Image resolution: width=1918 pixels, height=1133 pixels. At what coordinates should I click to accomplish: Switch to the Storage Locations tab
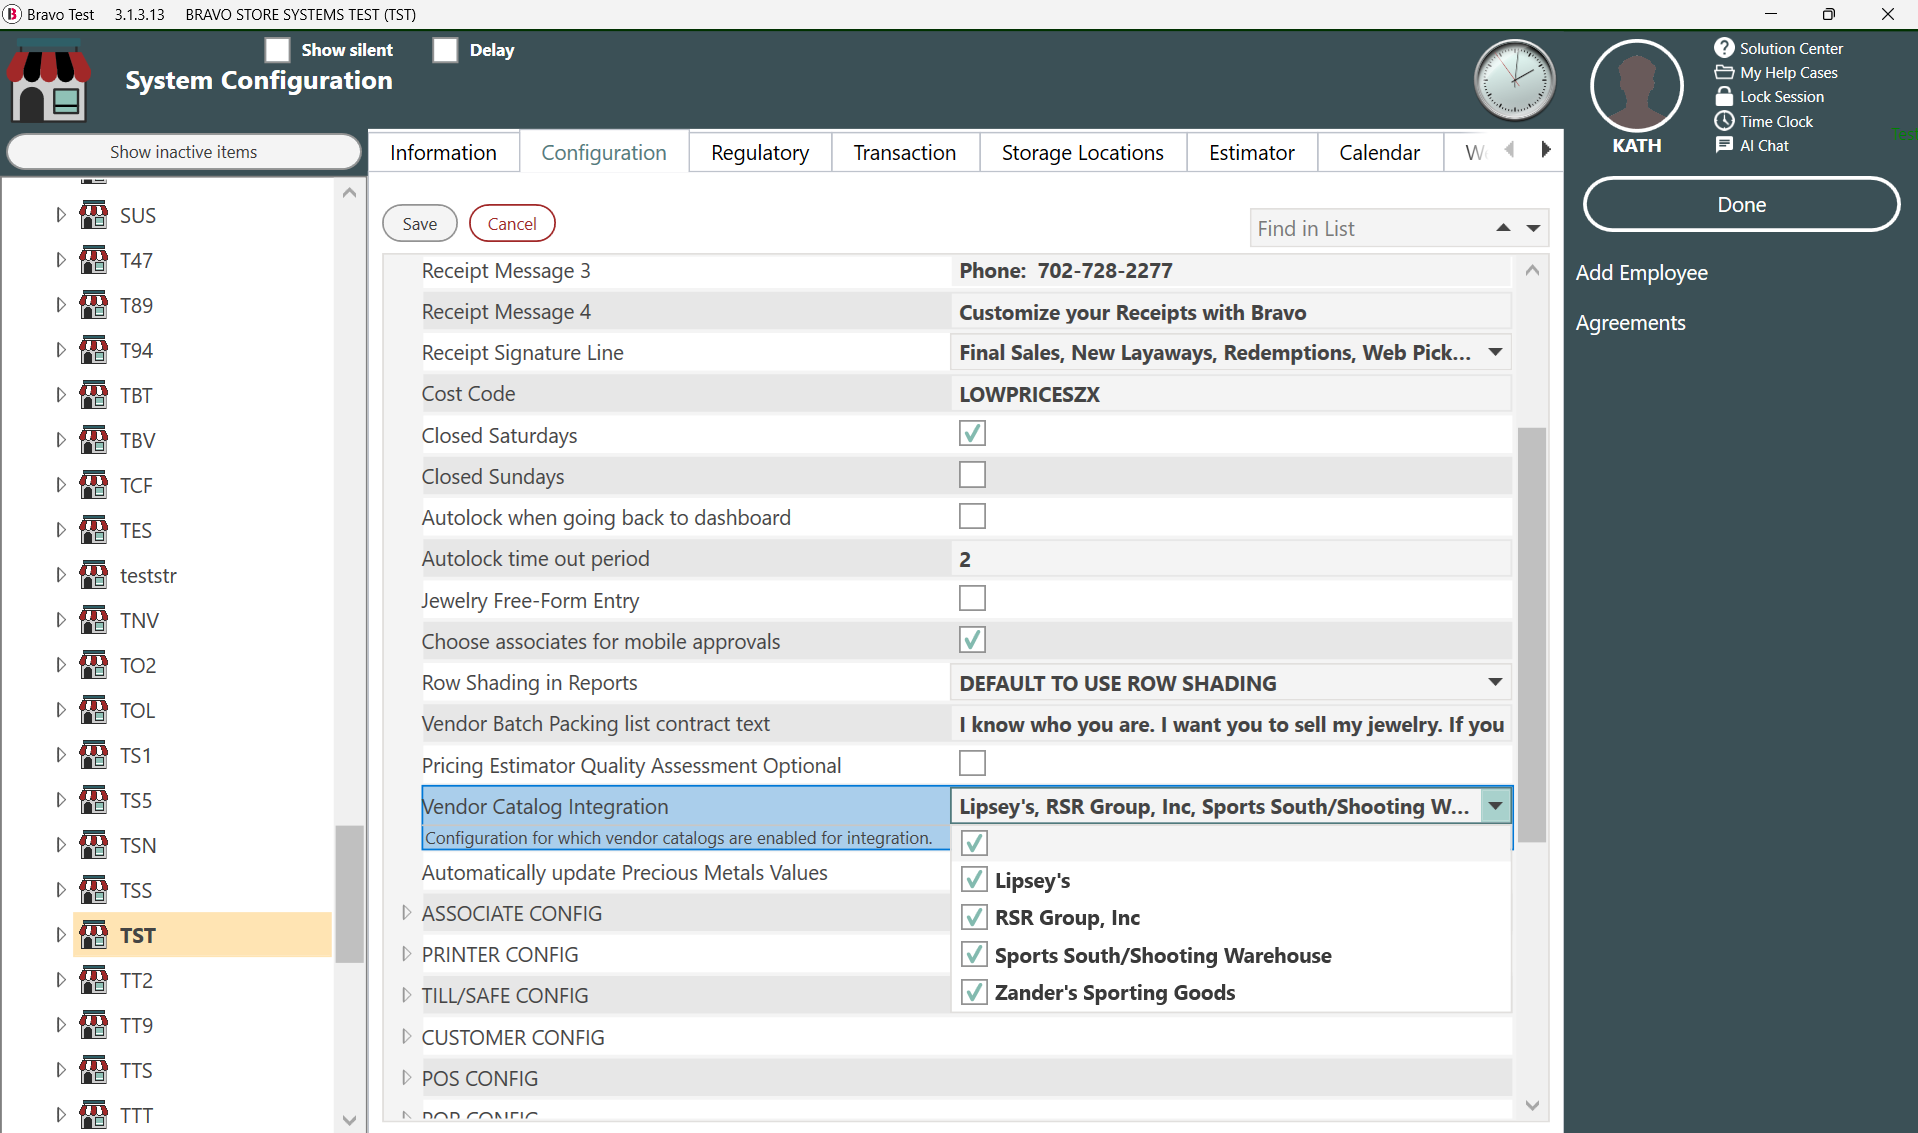click(x=1082, y=152)
